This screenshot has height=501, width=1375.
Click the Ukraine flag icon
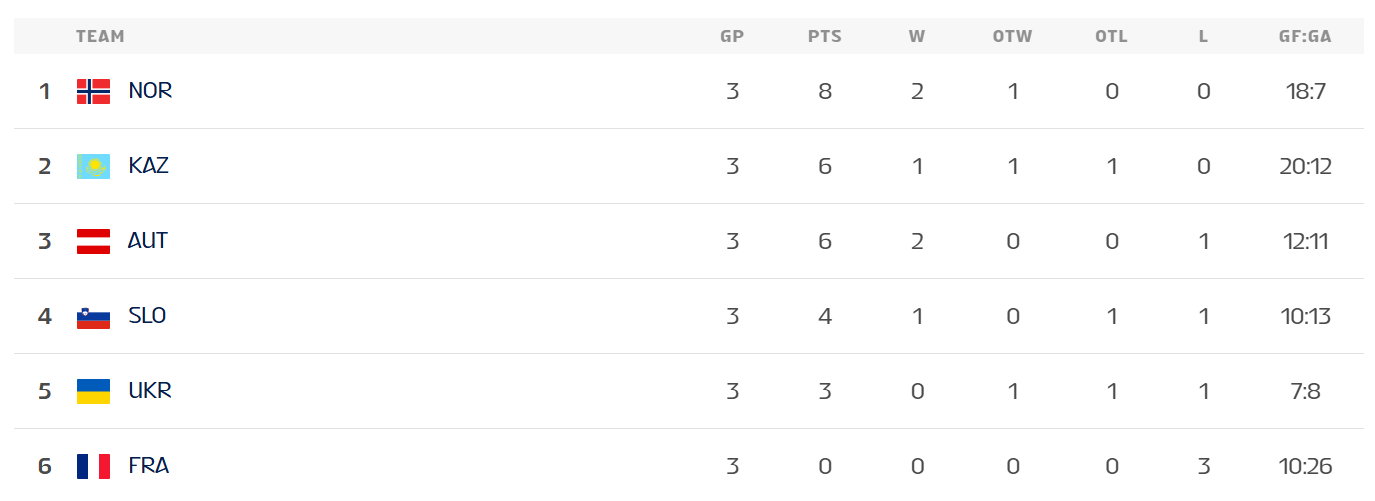tap(93, 391)
